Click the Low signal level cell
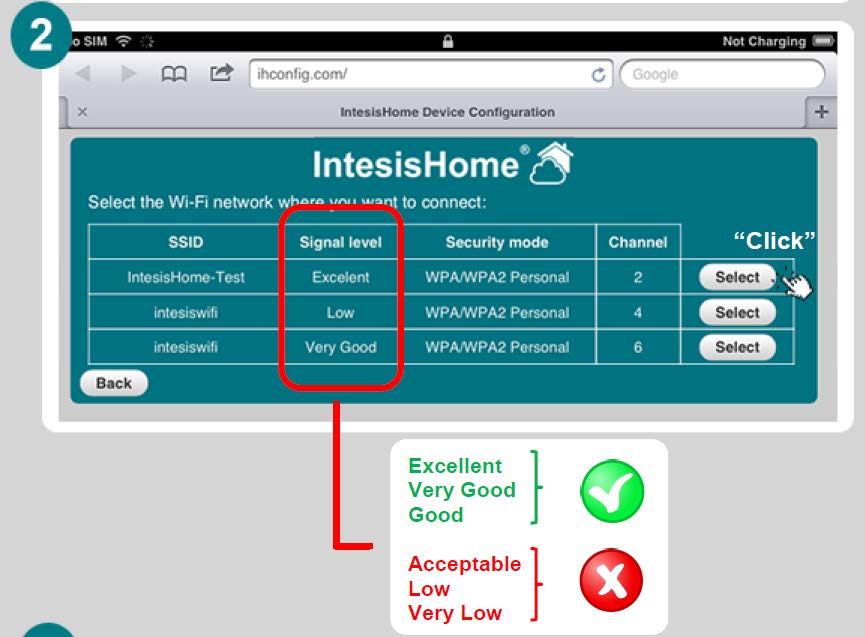 pyautogui.click(x=340, y=313)
